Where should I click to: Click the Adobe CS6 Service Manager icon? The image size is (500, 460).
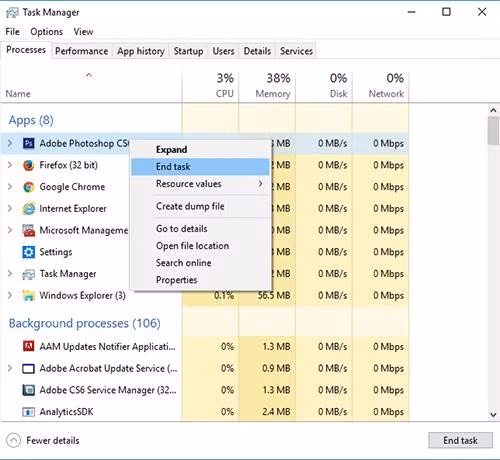point(28,390)
